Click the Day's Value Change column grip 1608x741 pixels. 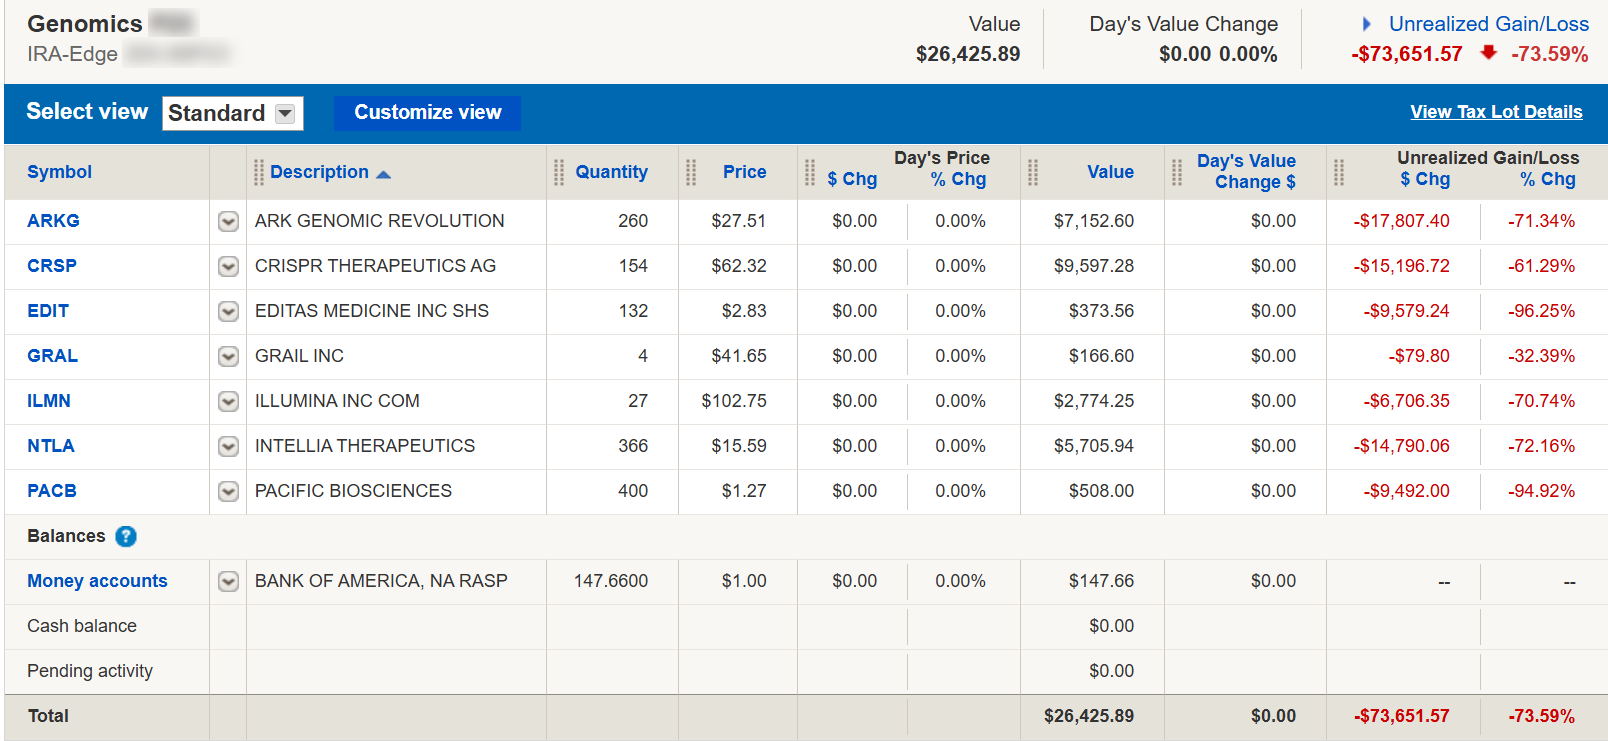click(1177, 173)
